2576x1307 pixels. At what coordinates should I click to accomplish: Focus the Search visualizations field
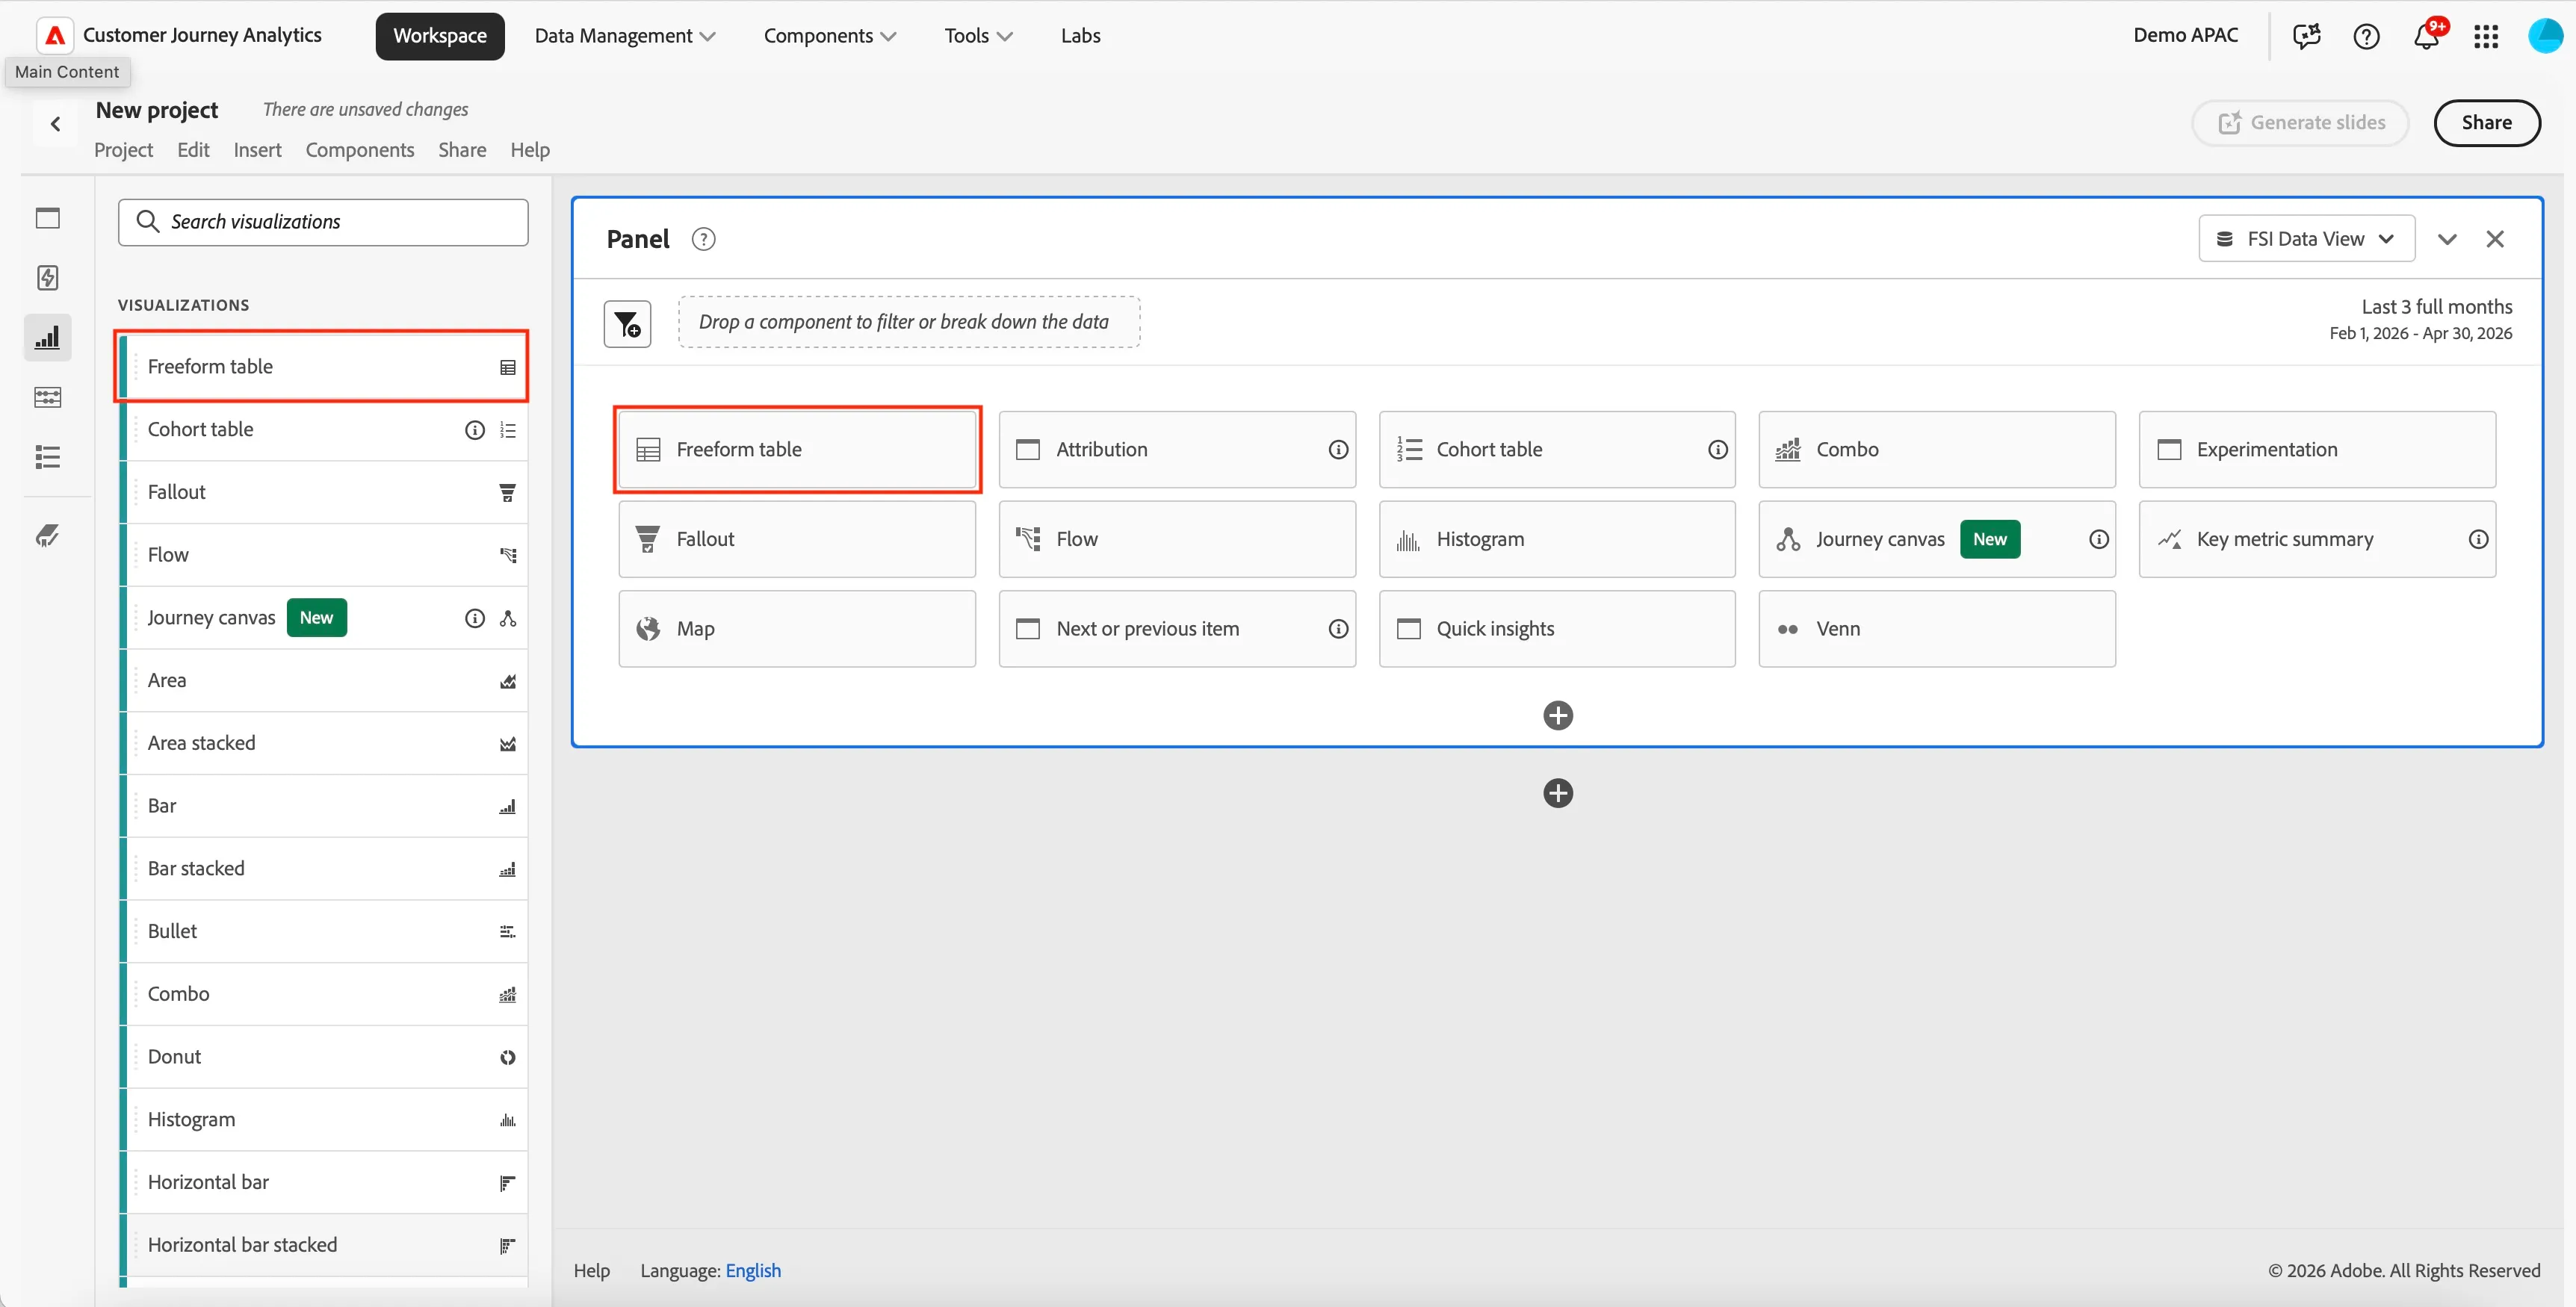tap(323, 222)
